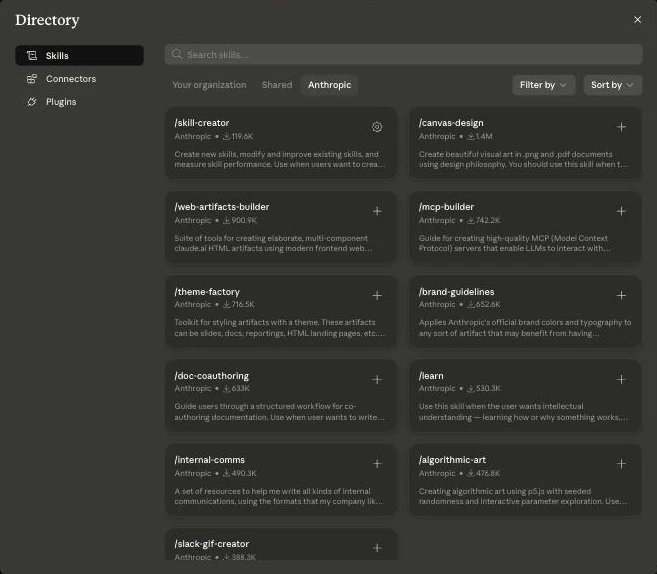Open the Filter by dropdown
The image size is (657, 574).
tap(543, 85)
